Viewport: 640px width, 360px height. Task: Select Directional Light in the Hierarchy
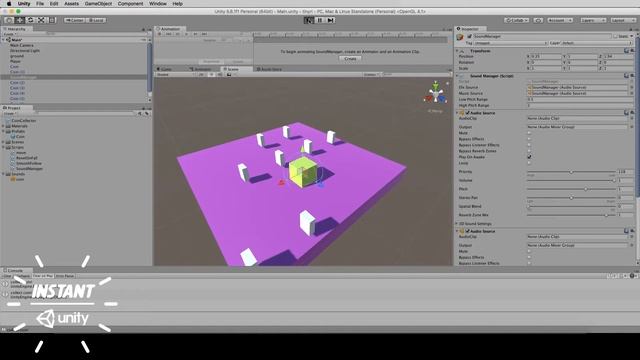coord(25,51)
